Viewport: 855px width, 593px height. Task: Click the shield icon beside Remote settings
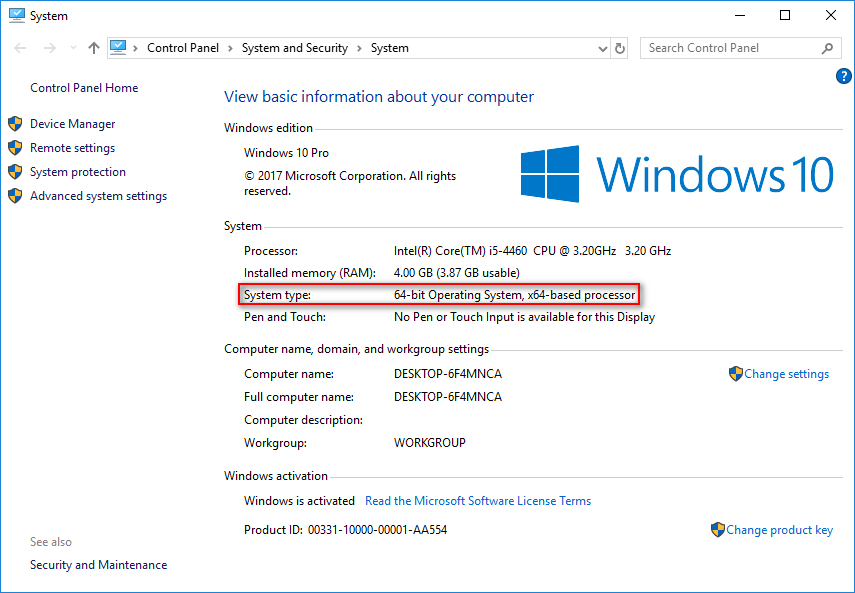click(15, 148)
